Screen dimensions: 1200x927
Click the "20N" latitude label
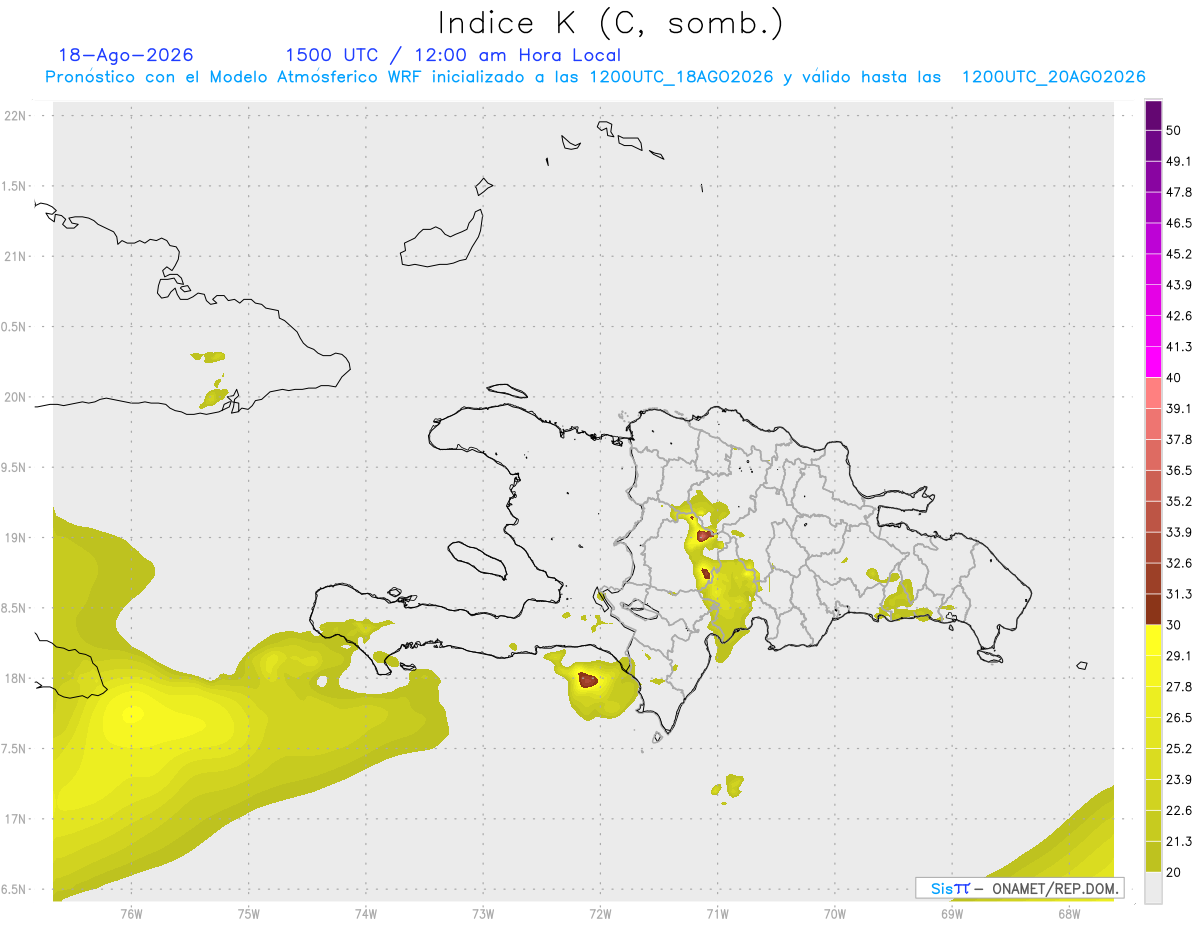click(15, 397)
